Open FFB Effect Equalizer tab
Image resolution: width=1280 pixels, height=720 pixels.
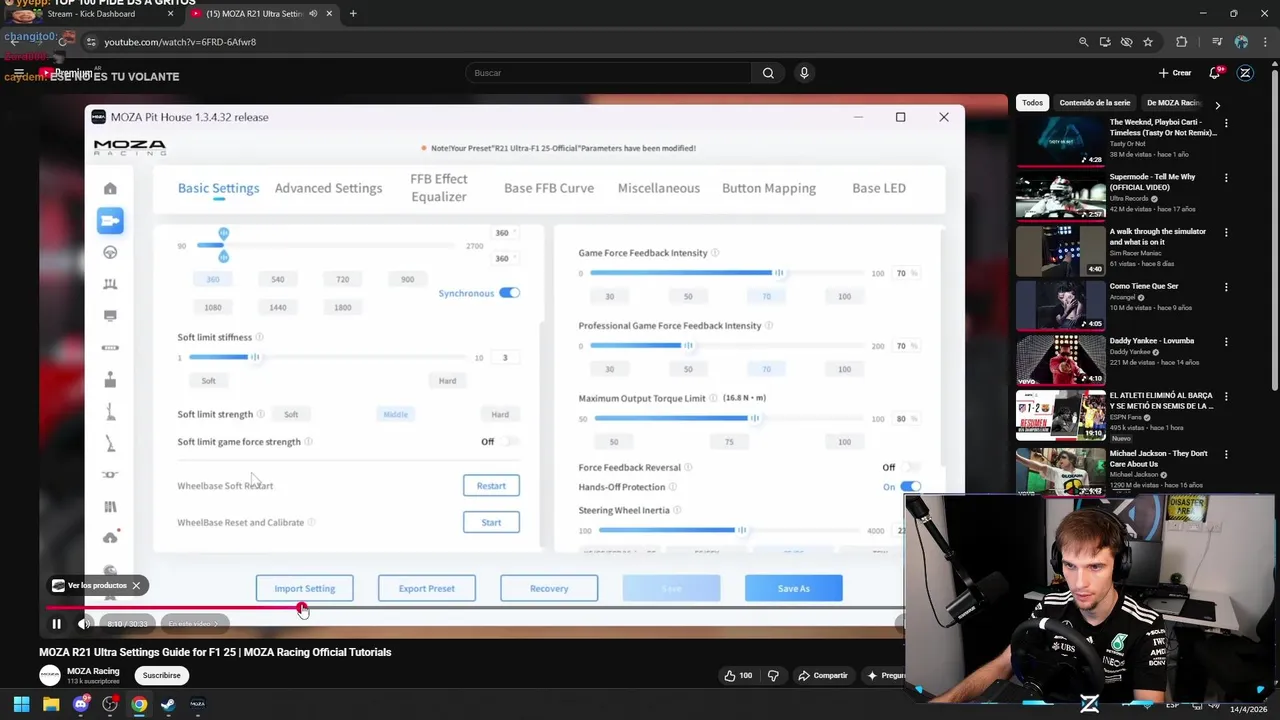point(439,188)
